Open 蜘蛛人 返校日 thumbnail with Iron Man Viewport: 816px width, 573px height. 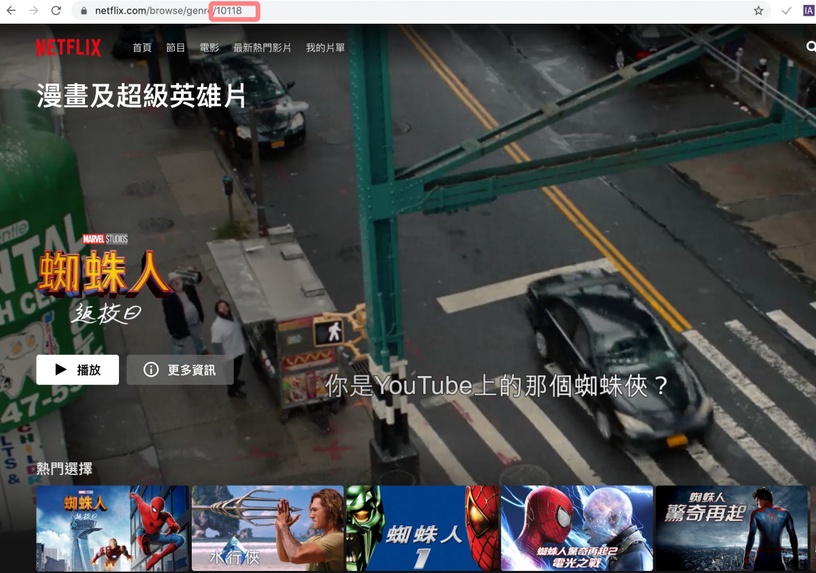[112, 528]
